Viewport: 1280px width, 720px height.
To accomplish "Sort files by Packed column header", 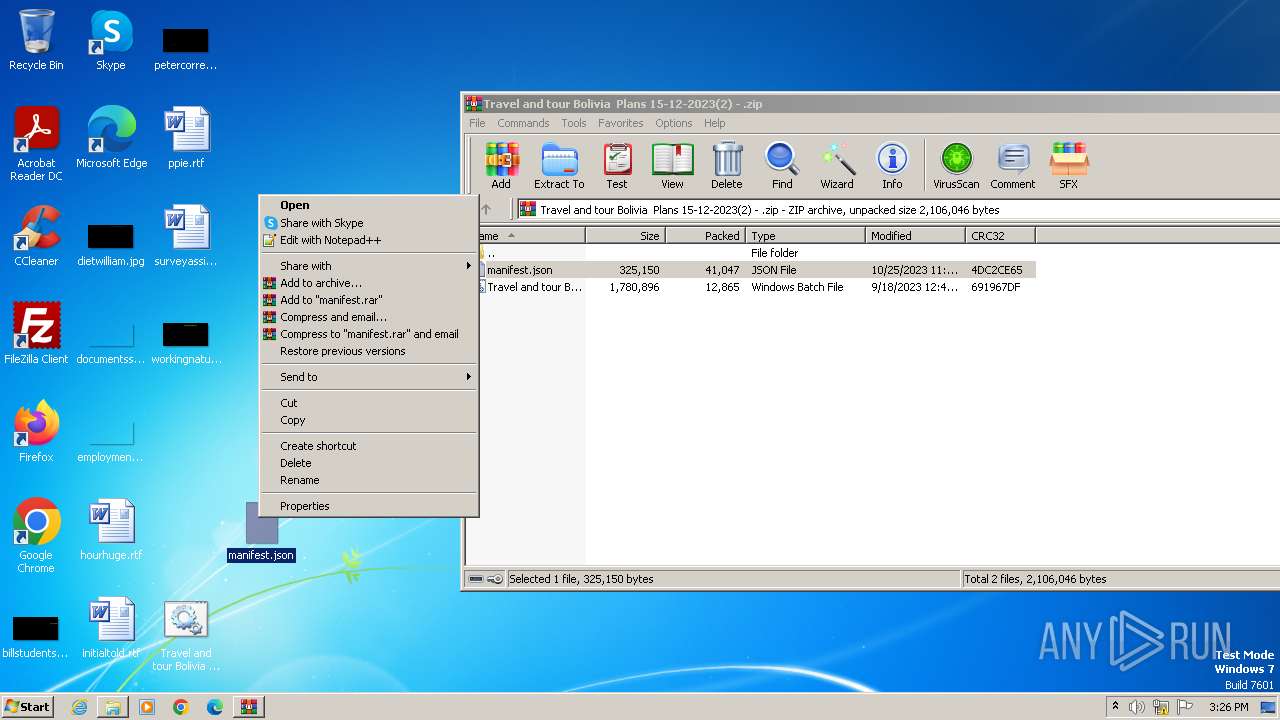I will pos(705,236).
